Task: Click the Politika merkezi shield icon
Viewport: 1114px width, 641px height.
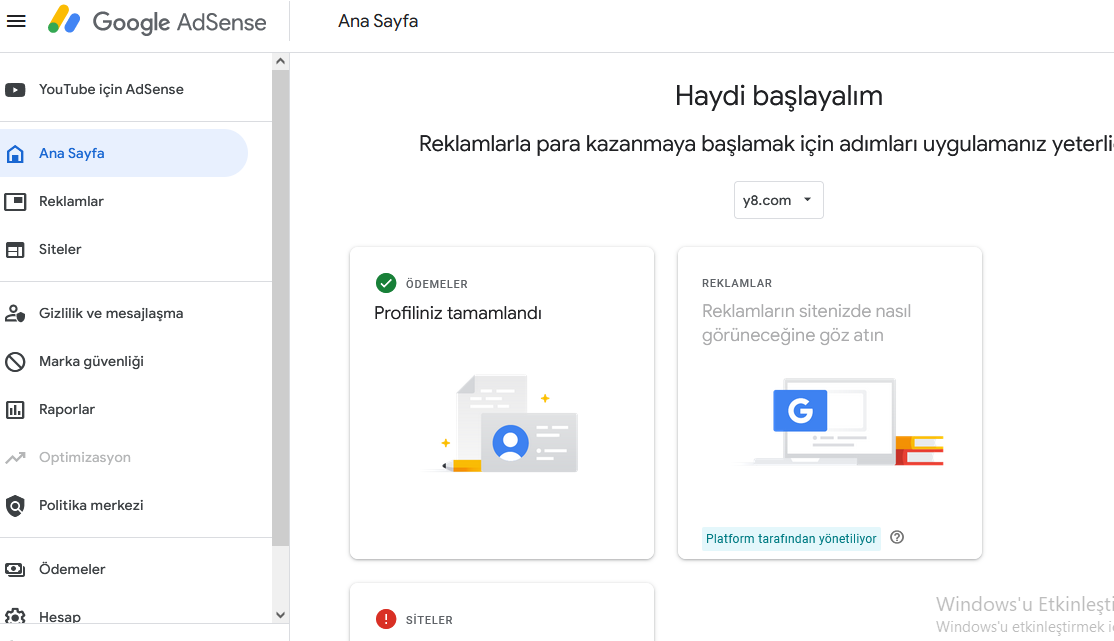Action: pos(15,505)
